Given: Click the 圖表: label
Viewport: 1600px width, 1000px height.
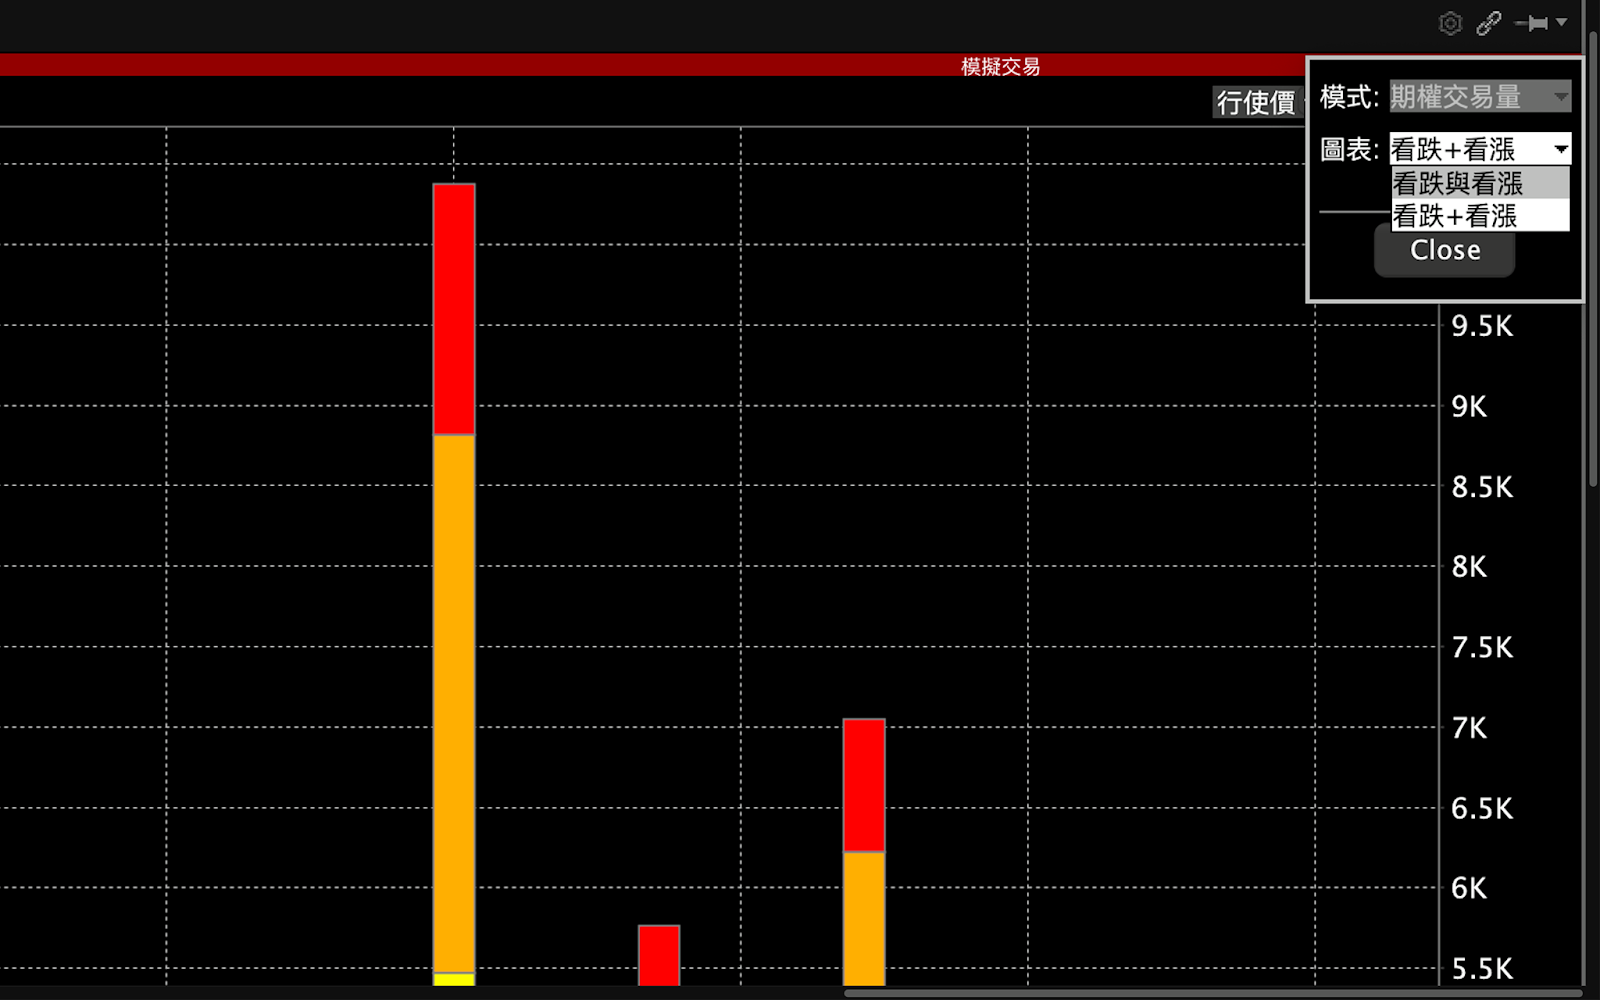Looking at the screenshot, I should [x=1349, y=149].
